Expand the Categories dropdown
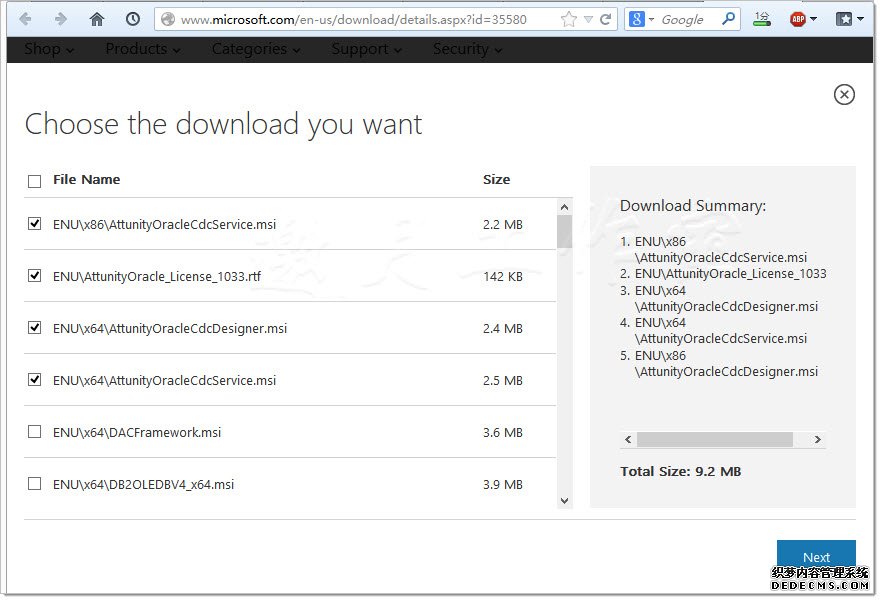 tap(255, 49)
